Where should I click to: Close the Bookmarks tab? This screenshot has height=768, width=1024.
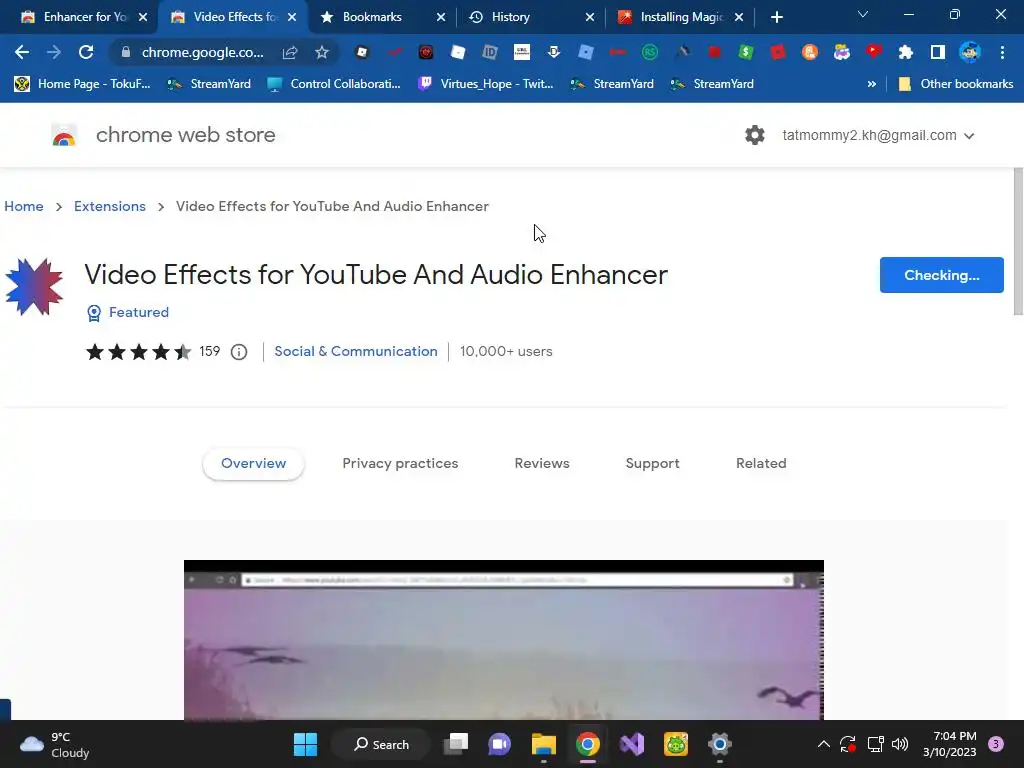pyautogui.click(x=441, y=17)
